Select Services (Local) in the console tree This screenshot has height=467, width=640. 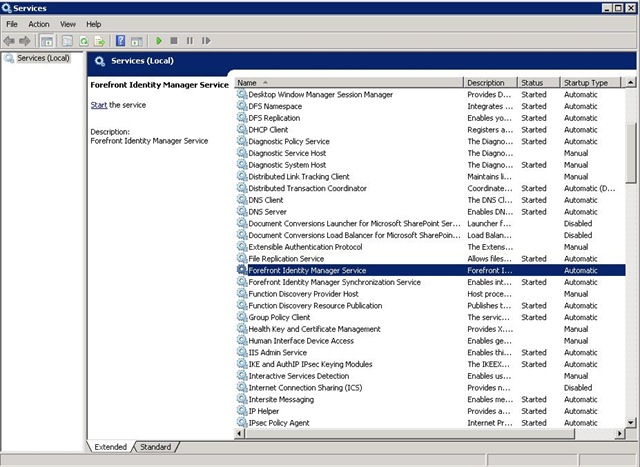click(x=43, y=58)
